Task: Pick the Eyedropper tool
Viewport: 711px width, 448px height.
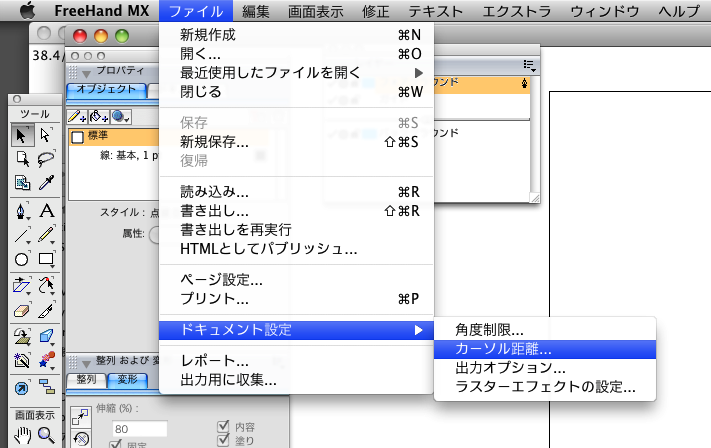Action: [x=45, y=183]
